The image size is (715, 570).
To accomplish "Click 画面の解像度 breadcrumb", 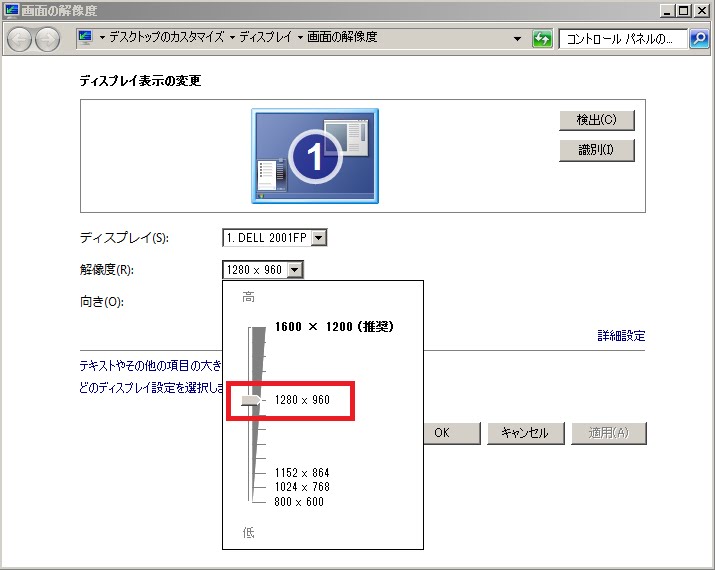I will [342, 37].
